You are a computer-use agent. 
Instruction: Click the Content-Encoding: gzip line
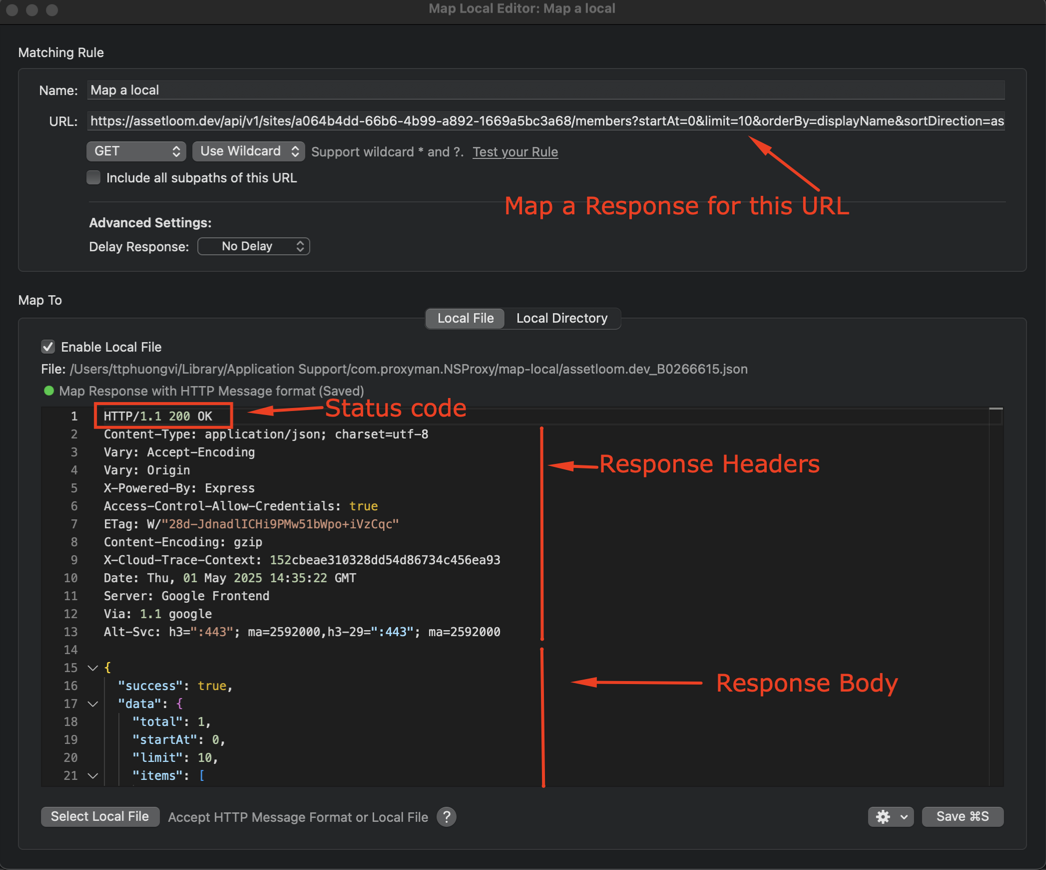[183, 542]
